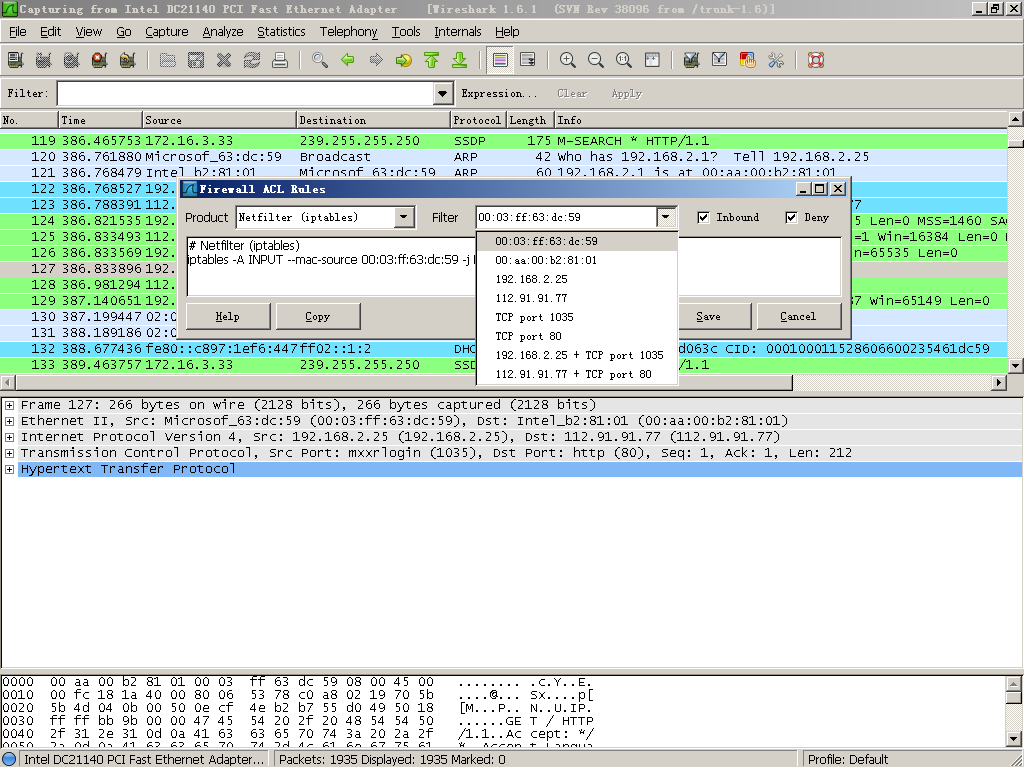Open preferences tools icon
Screen dimensions: 1024x768
tap(776, 60)
